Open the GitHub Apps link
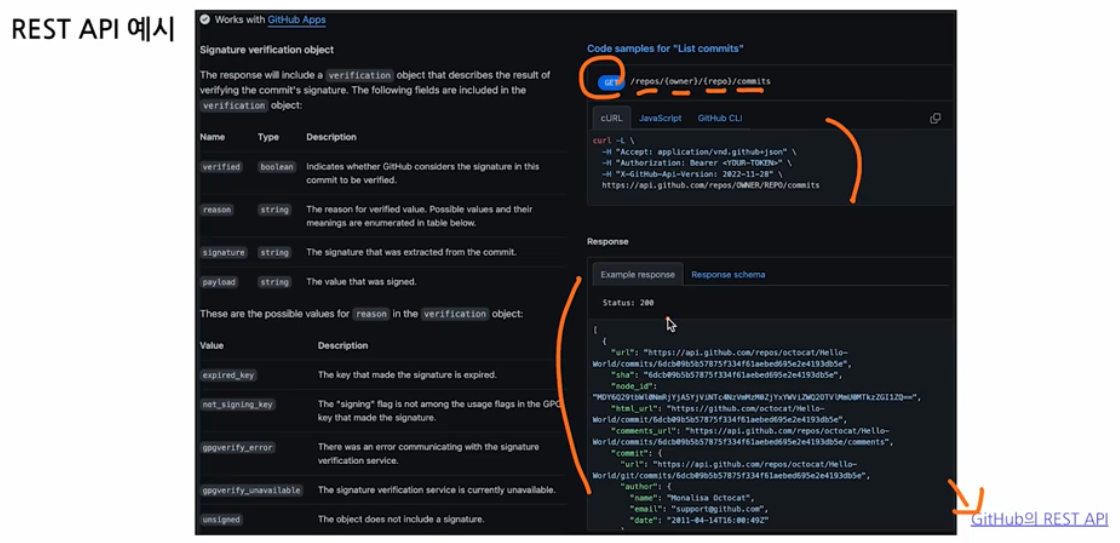The image size is (1120, 543). 296,20
